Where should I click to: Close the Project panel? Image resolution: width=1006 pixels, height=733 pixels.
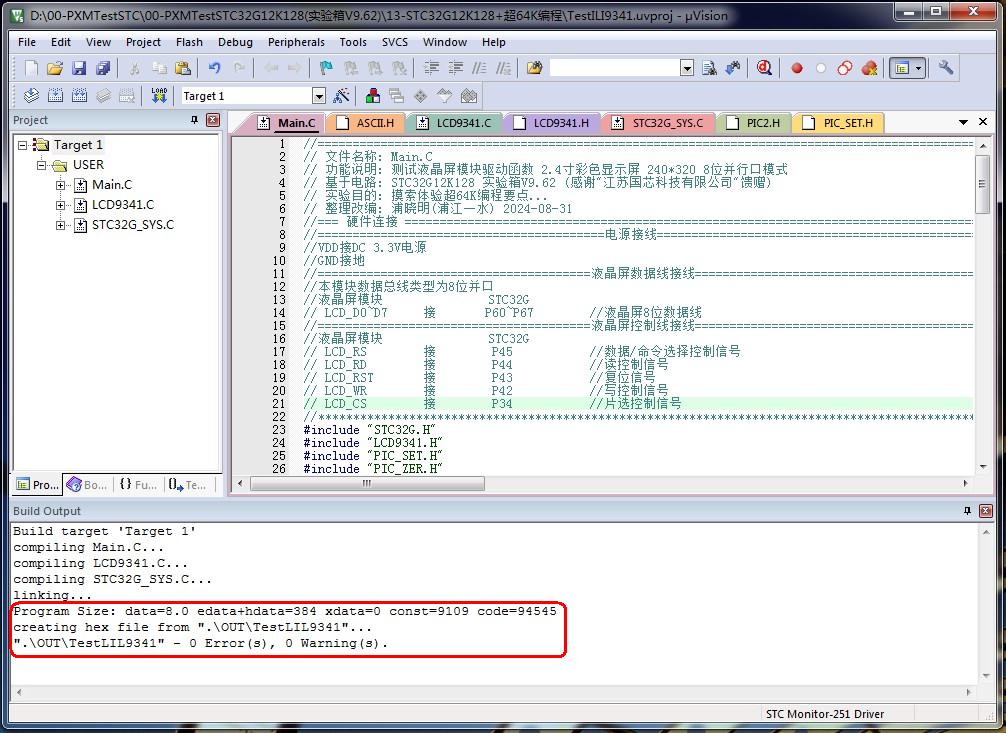pyautogui.click(x=213, y=120)
